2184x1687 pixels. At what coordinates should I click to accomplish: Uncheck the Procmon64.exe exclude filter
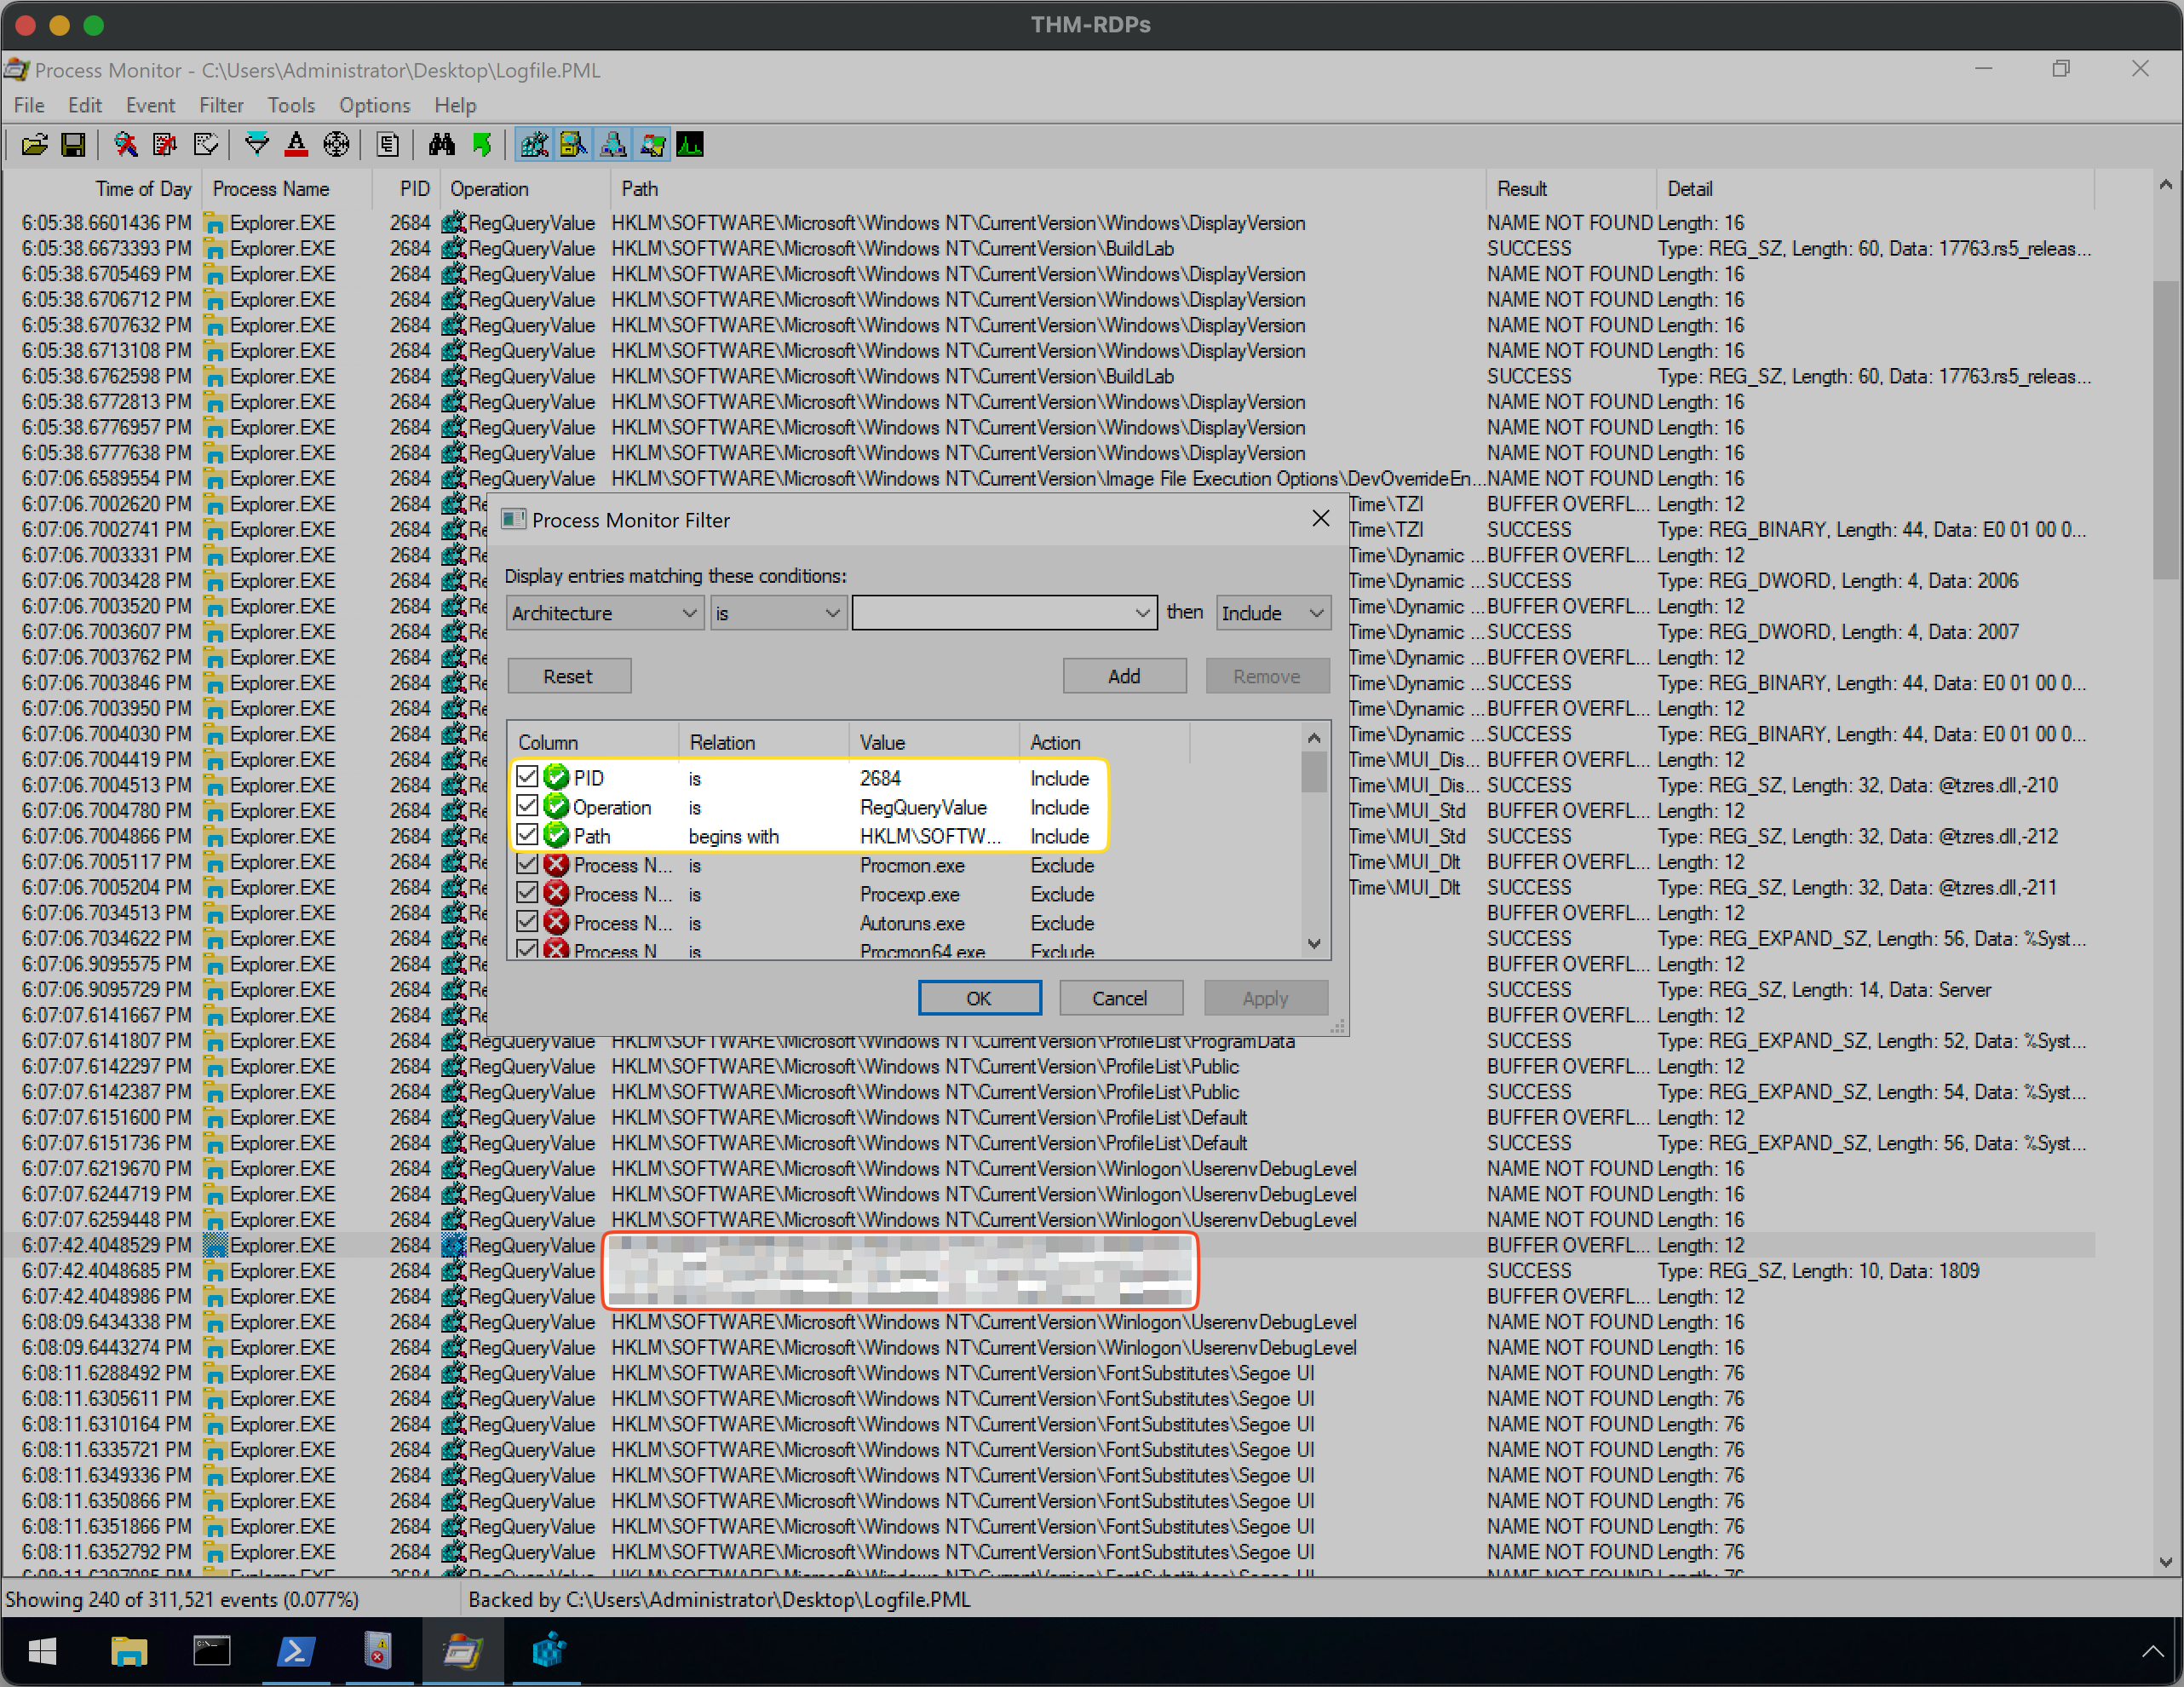pos(527,950)
